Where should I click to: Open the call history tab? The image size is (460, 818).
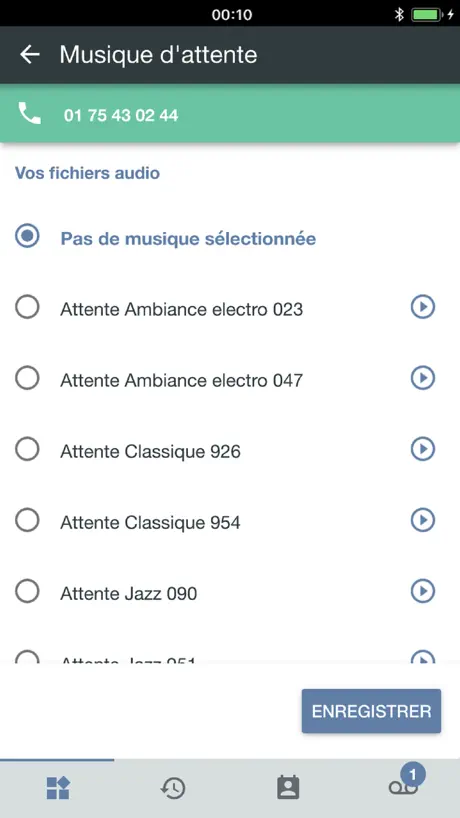tap(173, 788)
